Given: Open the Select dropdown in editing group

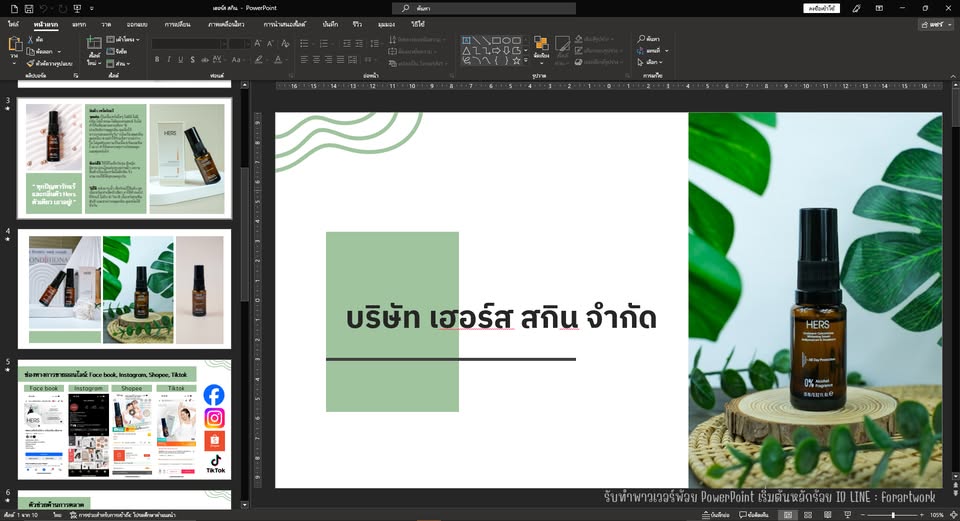Looking at the screenshot, I should (650, 62).
